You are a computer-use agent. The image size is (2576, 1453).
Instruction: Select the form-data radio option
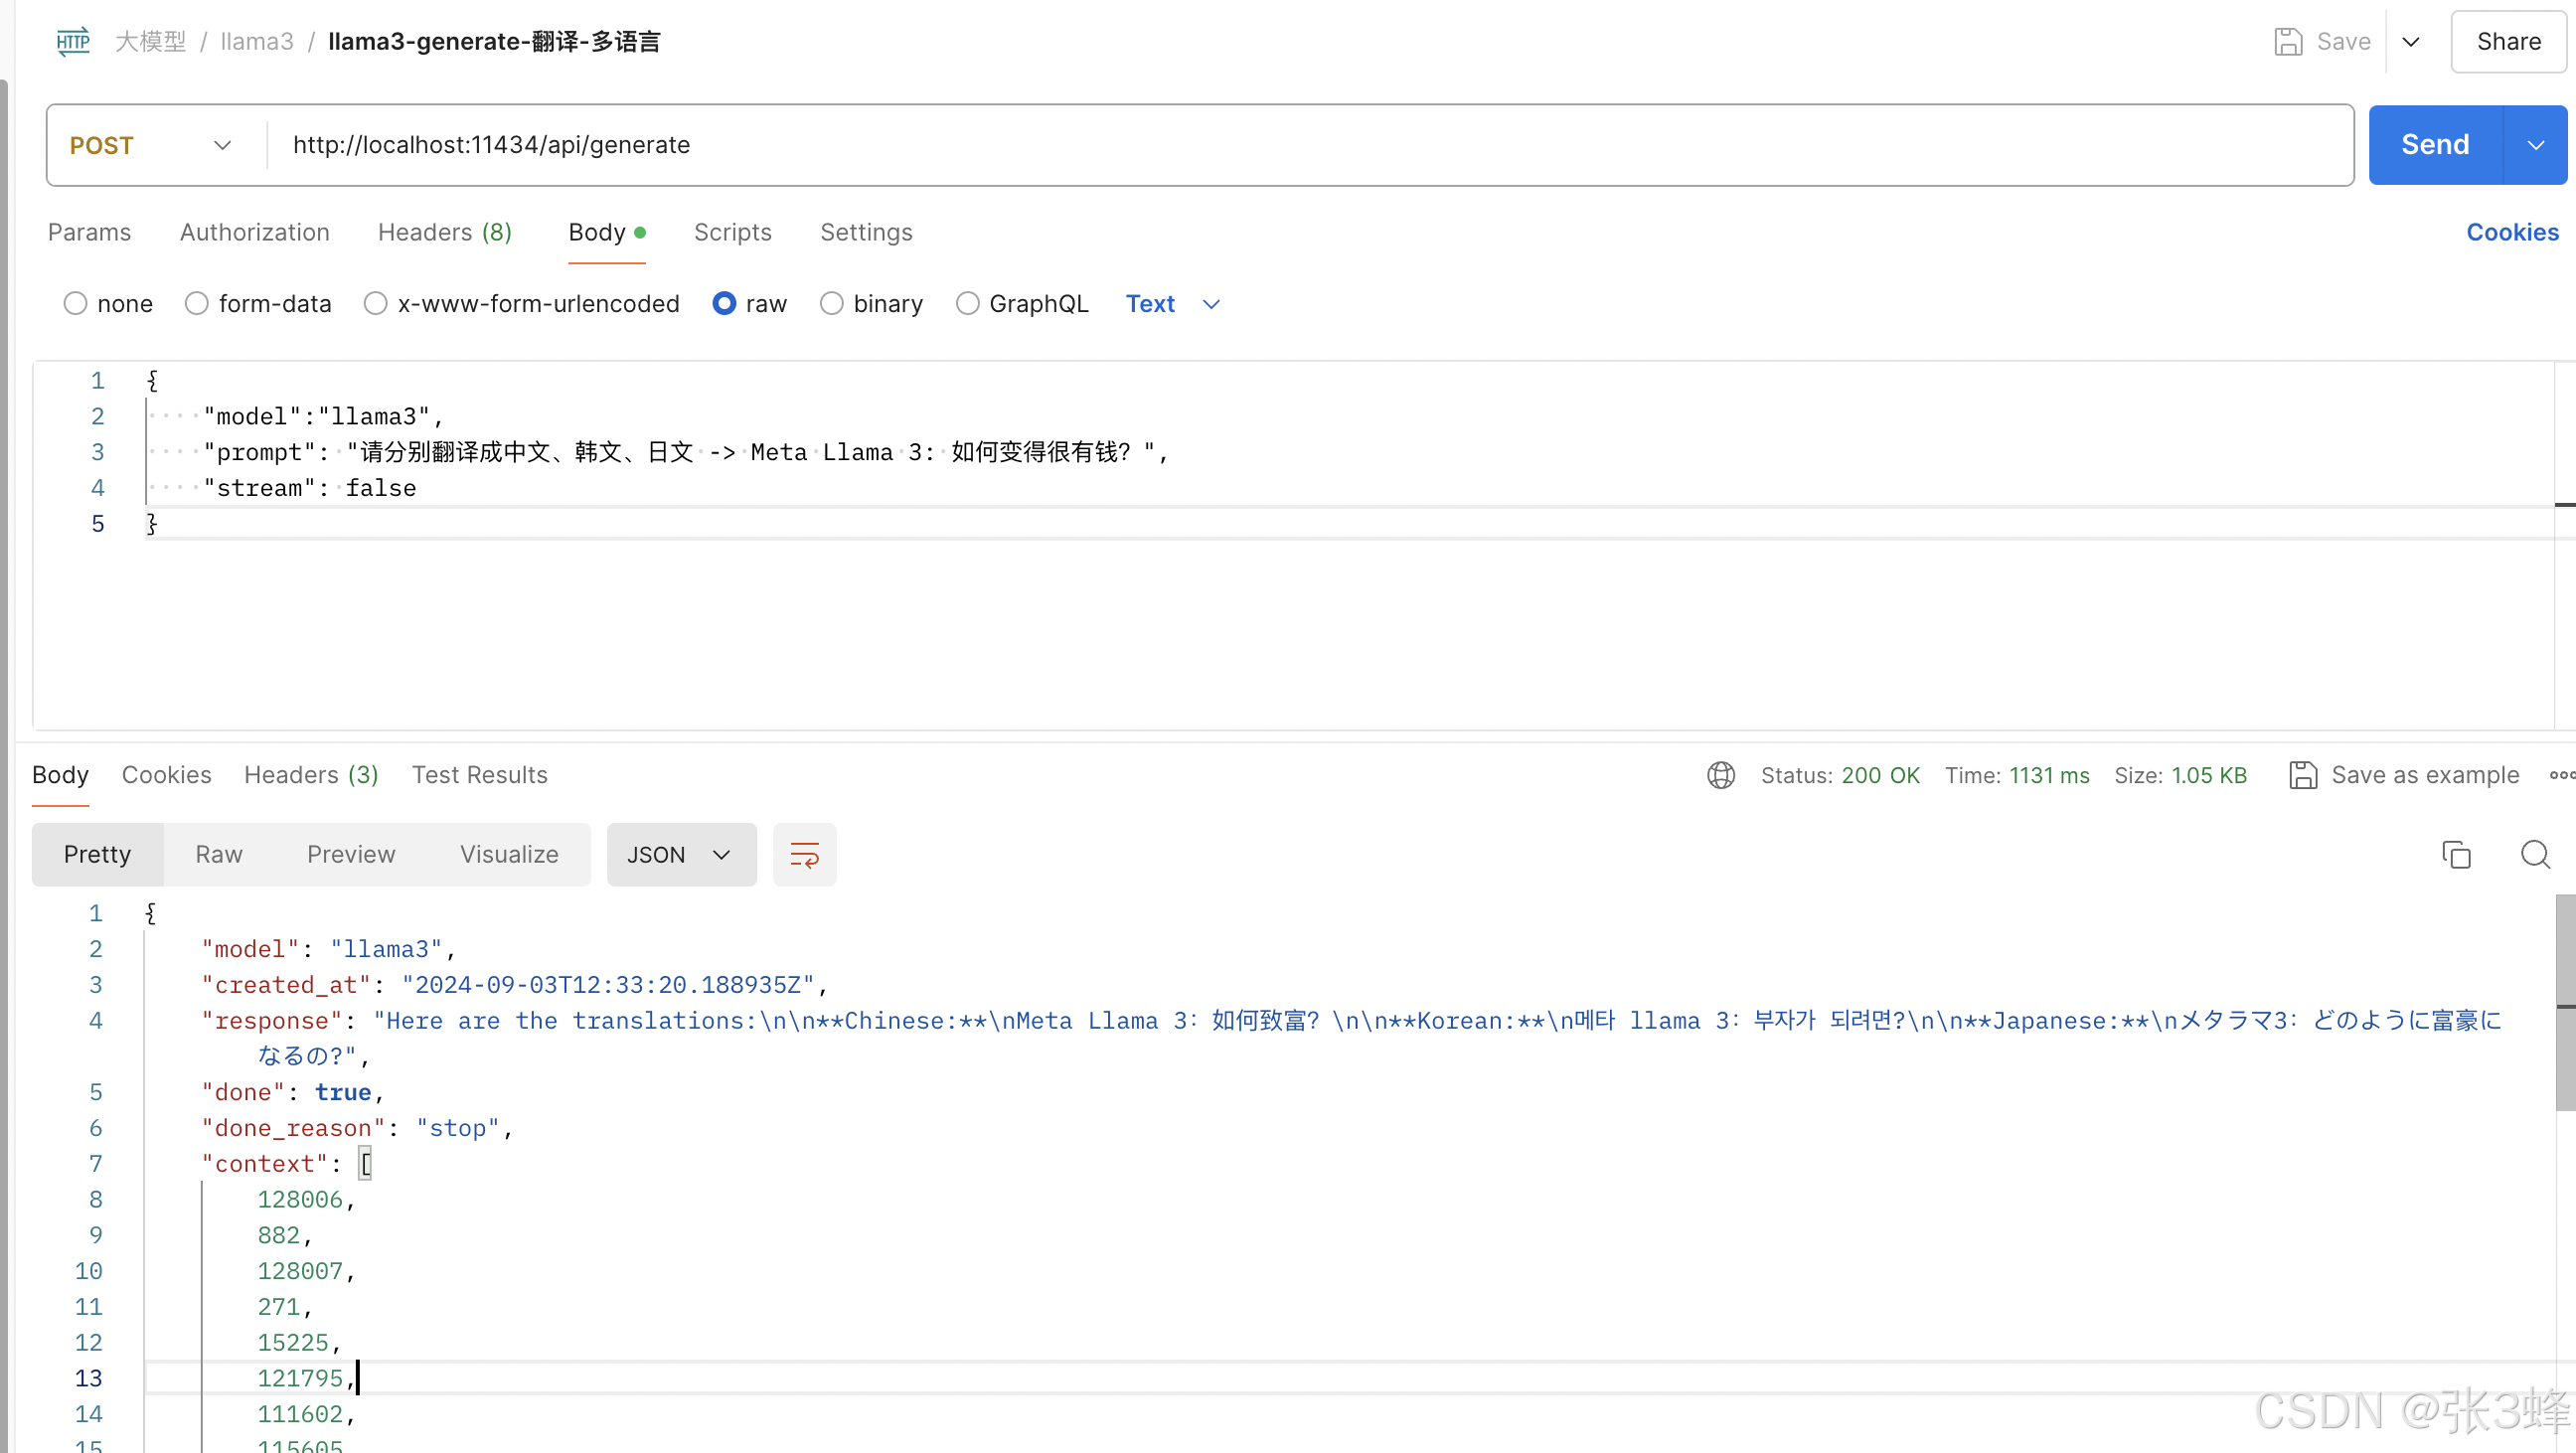[x=197, y=304]
